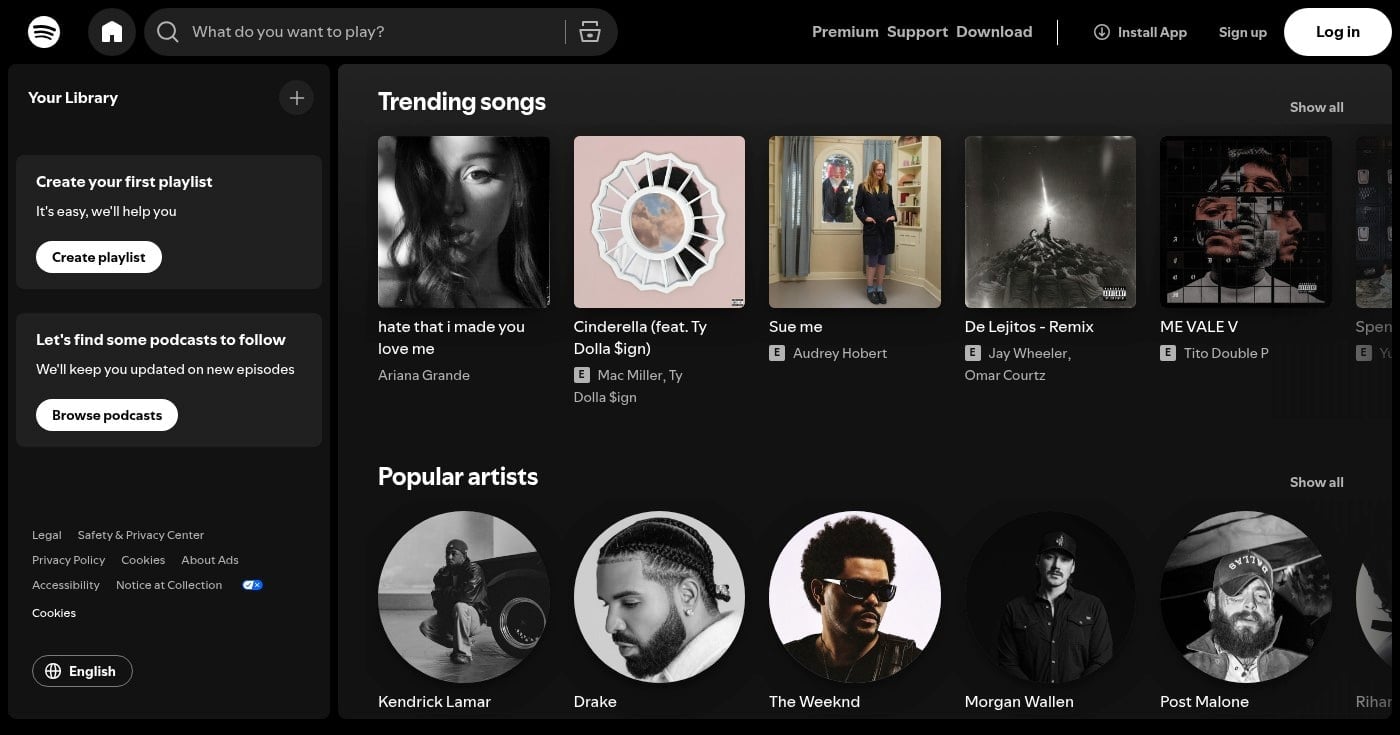Viewport: 1400px width, 735px height.
Task: Open Notice at Collection link
Action: point(169,585)
